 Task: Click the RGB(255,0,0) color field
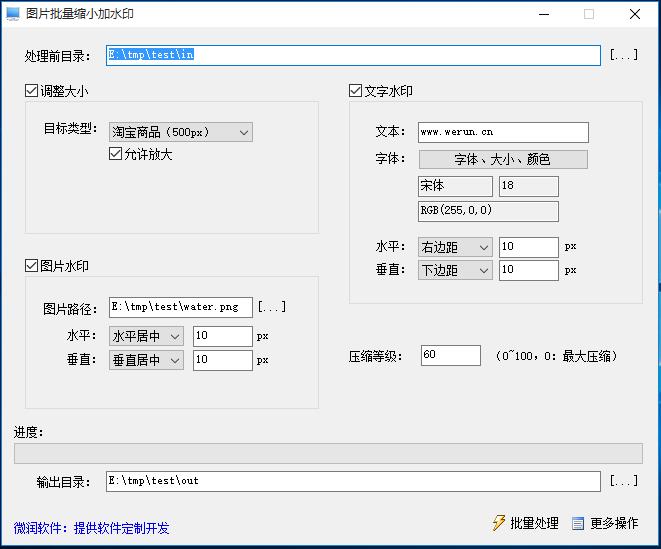click(x=488, y=211)
